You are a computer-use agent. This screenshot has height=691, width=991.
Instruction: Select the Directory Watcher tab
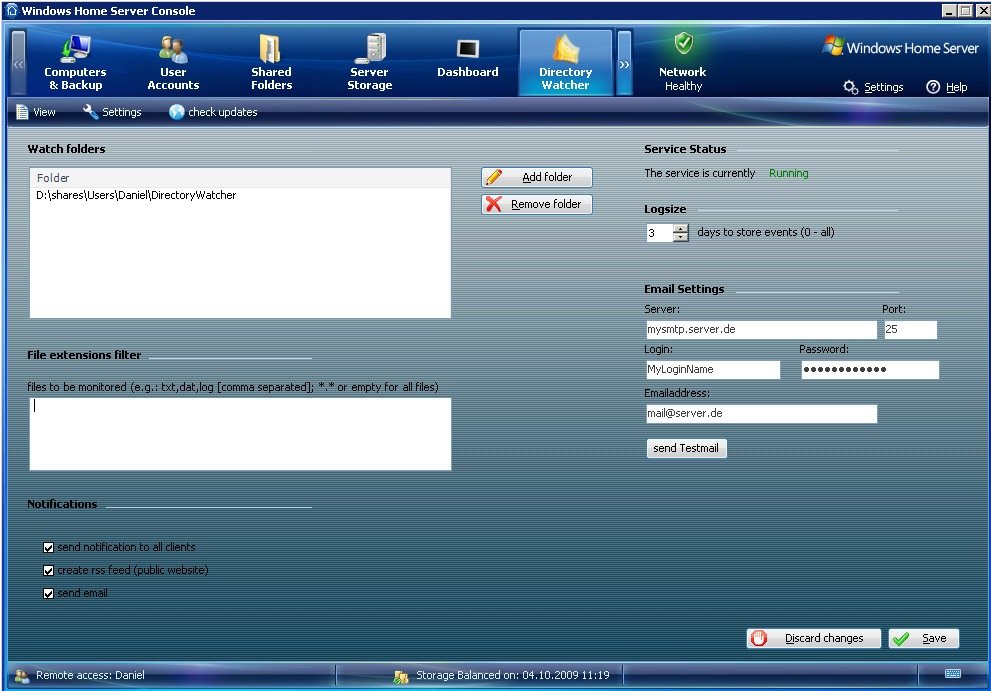[566, 63]
